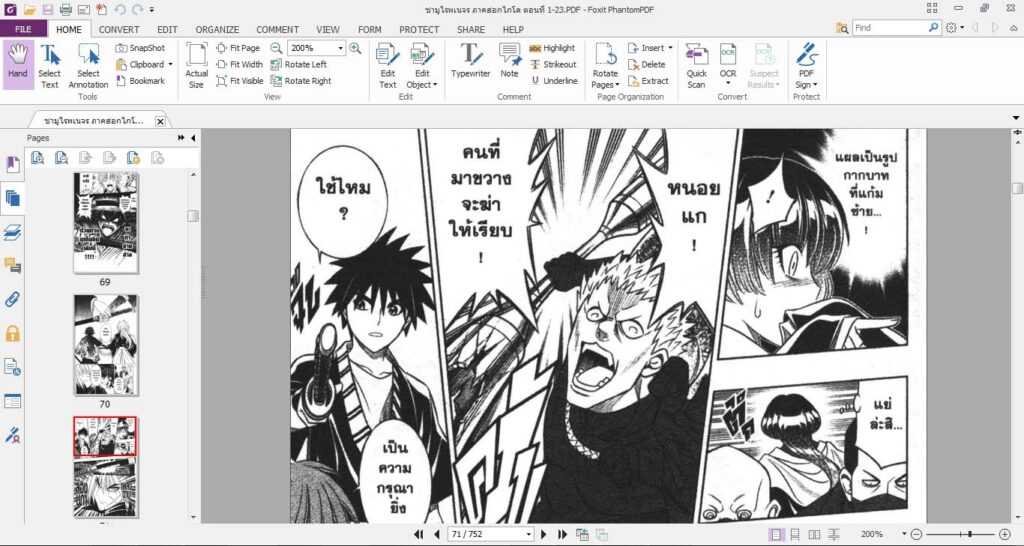Apply Strikeout markup tool
Viewport: 1024px width, 546px height.
553,64
